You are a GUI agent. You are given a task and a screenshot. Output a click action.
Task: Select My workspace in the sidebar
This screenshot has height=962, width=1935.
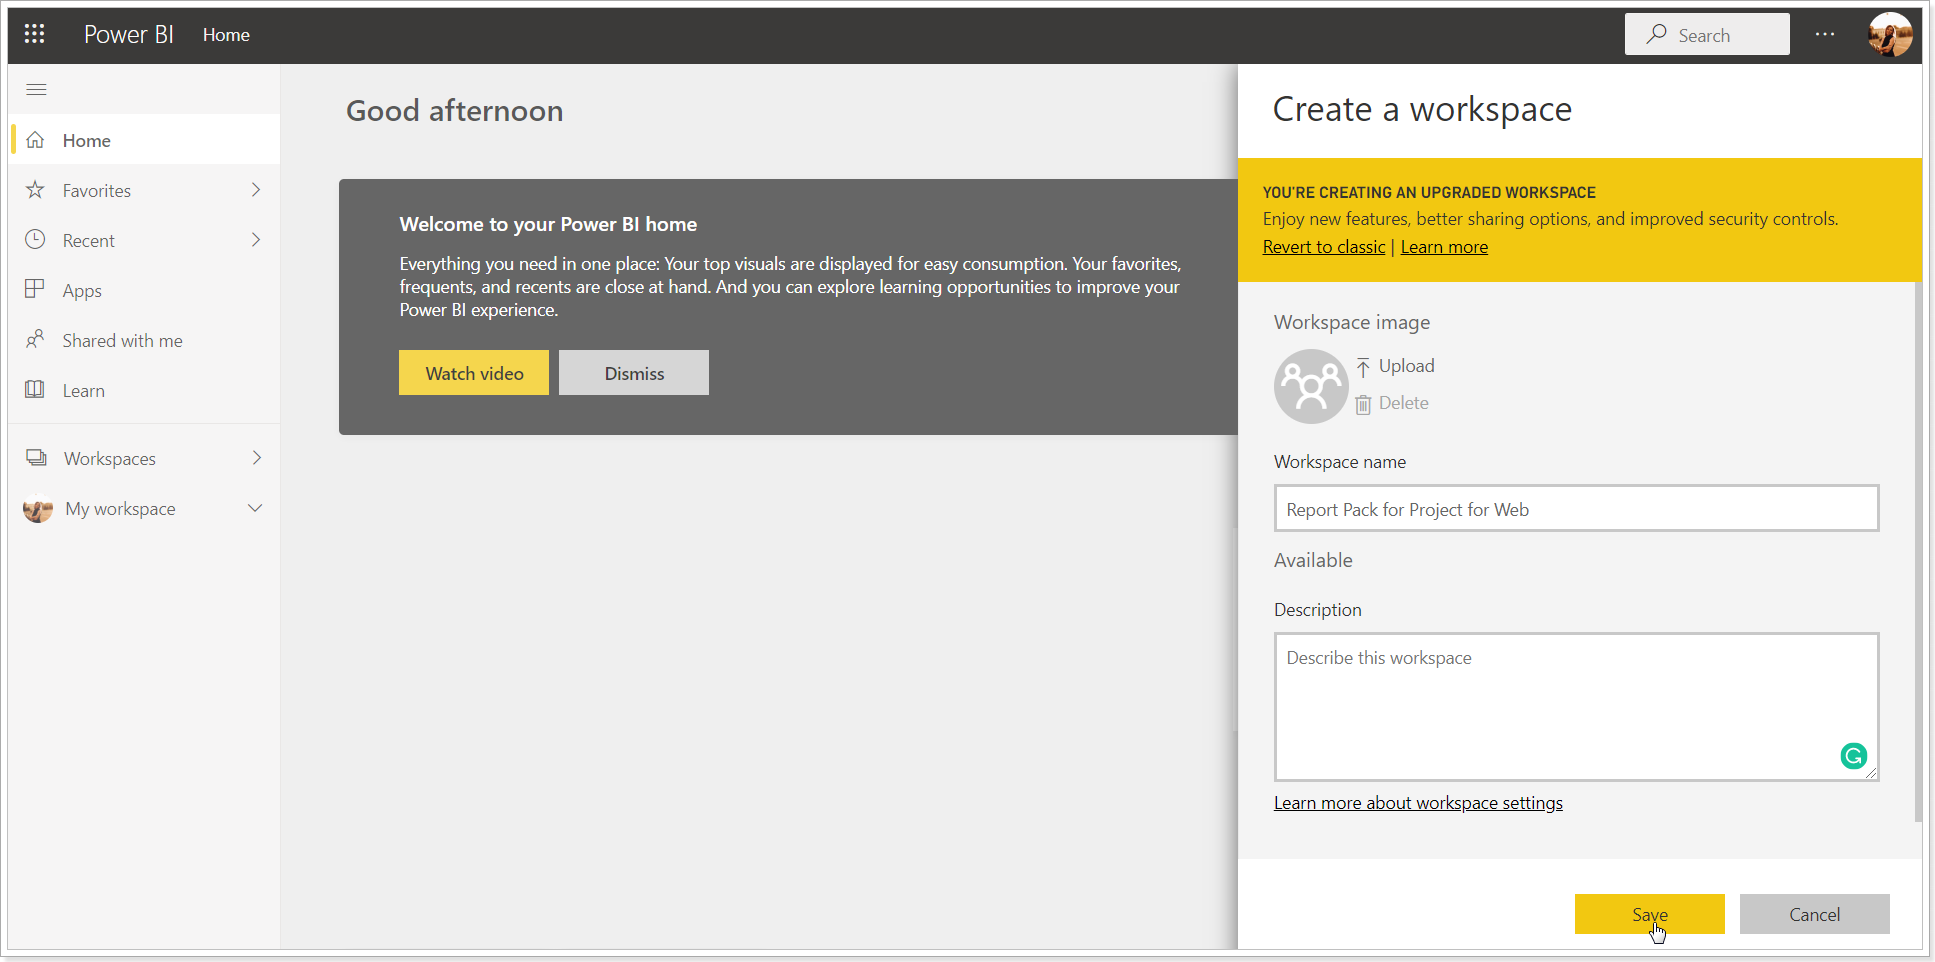click(x=145, y=508)
